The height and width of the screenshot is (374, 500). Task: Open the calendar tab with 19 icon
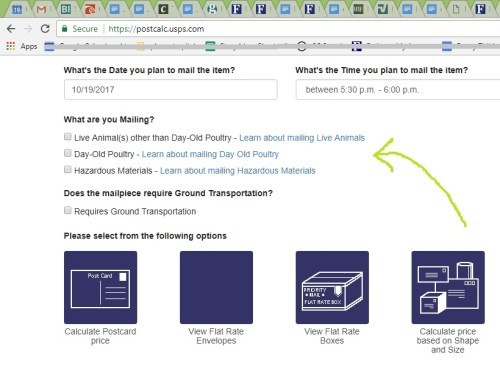pyautogui.click(x=17, y=9)
